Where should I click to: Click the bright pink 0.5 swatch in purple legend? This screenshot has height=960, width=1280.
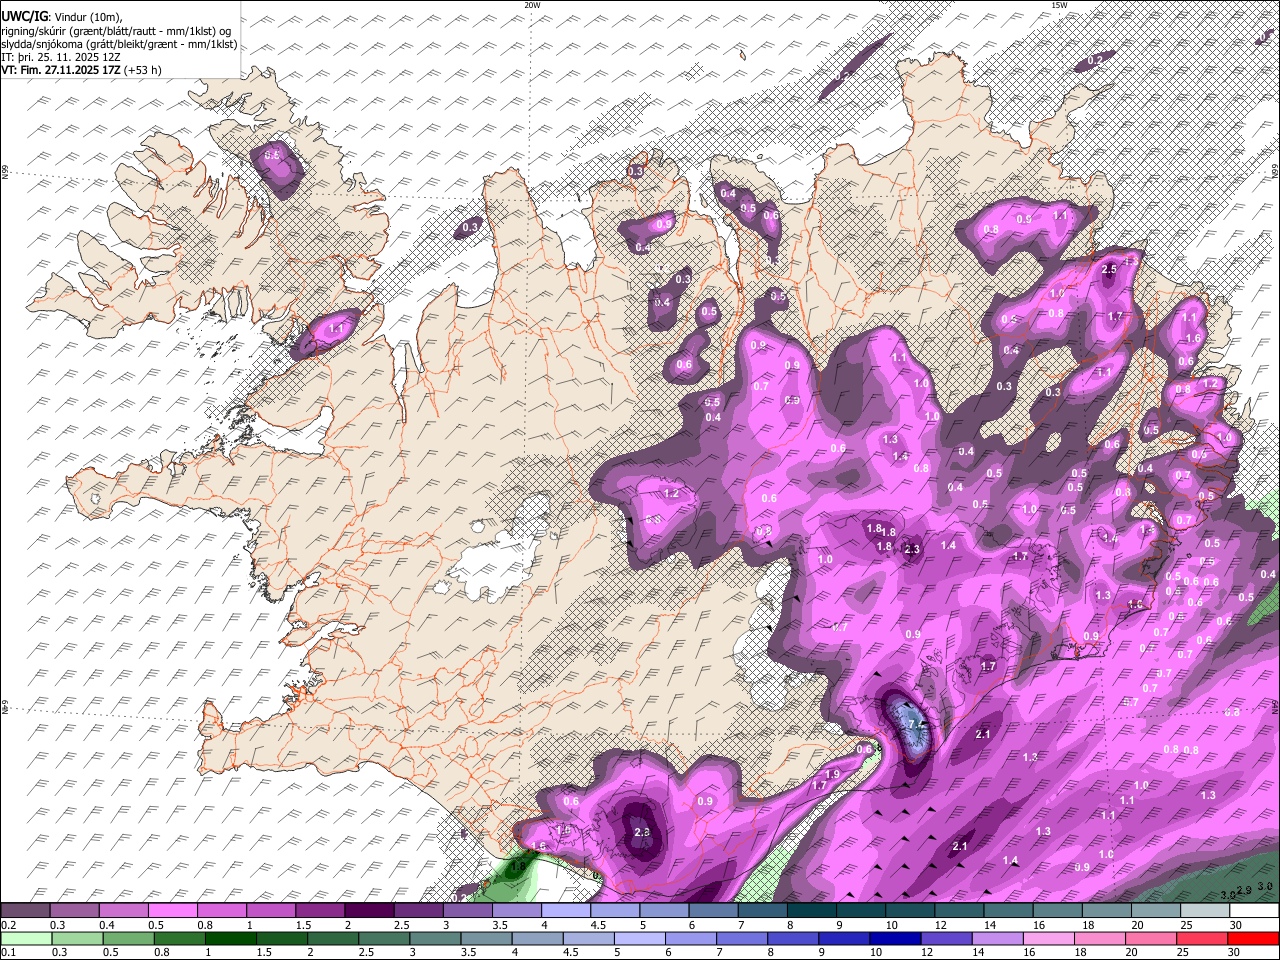(x=172, y=911)
